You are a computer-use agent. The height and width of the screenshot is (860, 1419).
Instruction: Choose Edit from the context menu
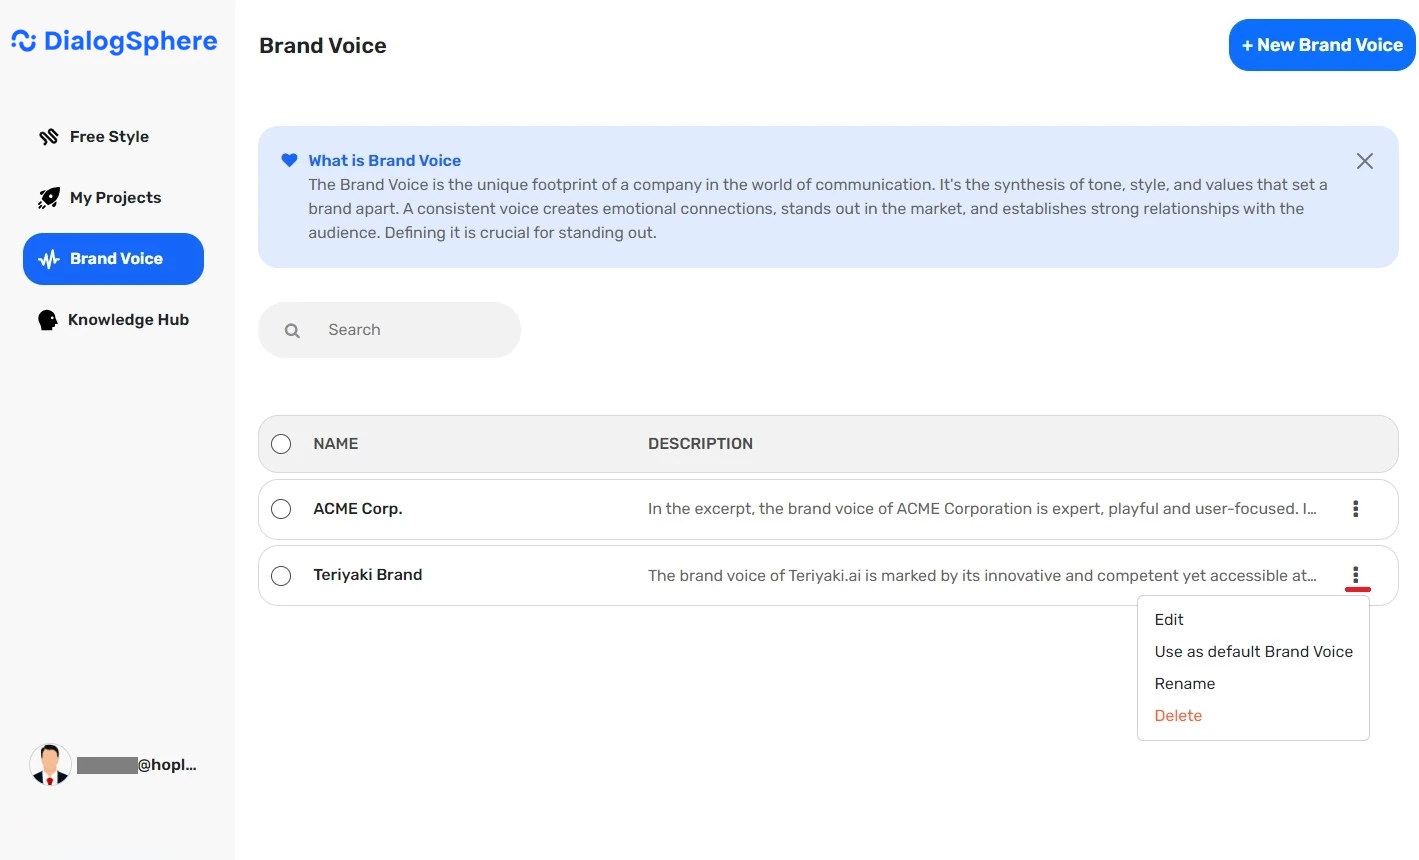click(x=1168, y=619)
